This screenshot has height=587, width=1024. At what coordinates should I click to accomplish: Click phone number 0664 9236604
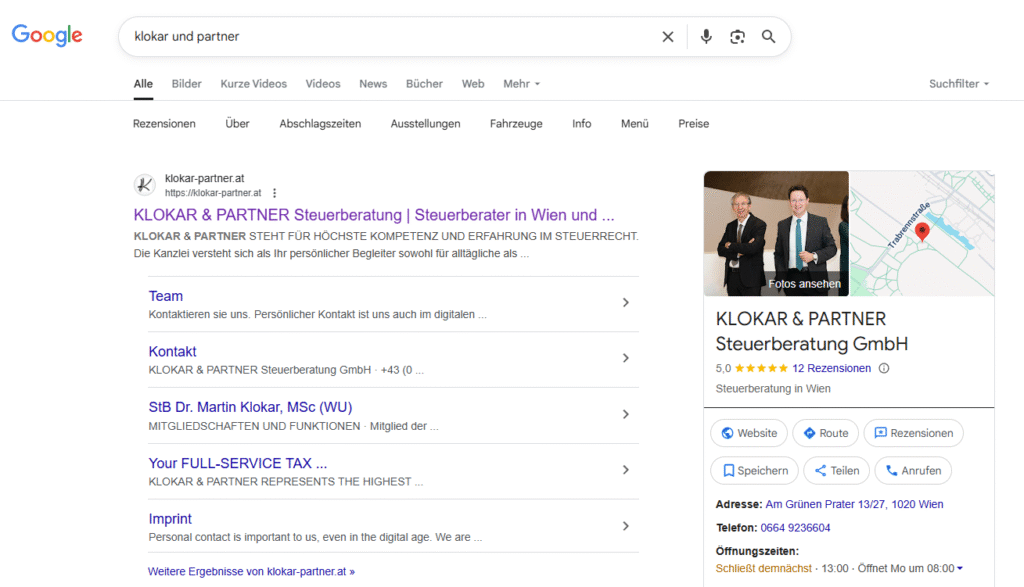pyautogui.click(x=795, y=528)
